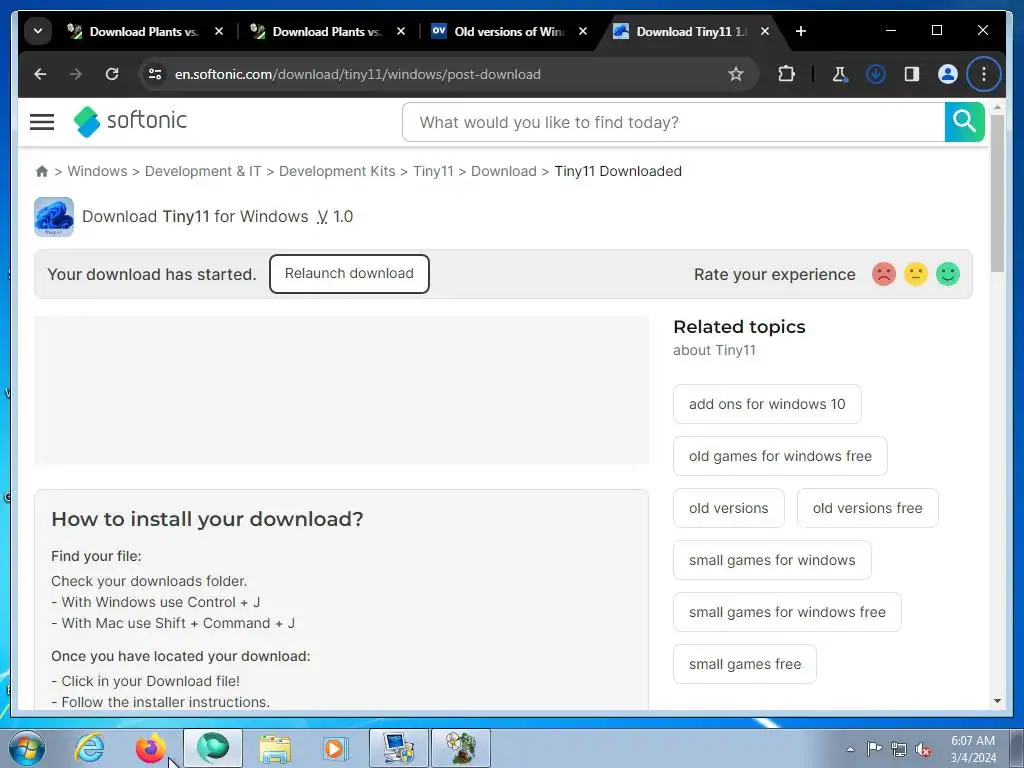Viewport: 1024px width, 768px height.
Task: Open the Chrome profile avatar
Action: tap(948, 74)
